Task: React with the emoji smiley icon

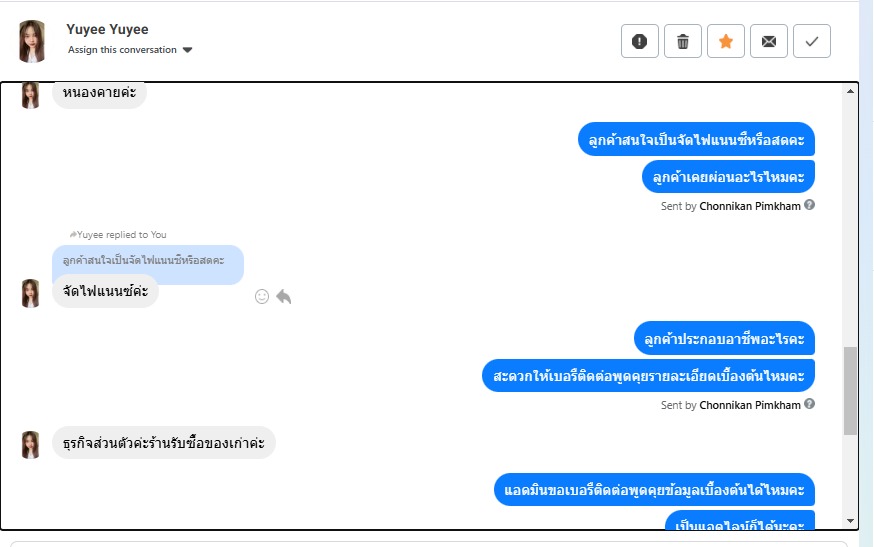Action: pos(262,296)
